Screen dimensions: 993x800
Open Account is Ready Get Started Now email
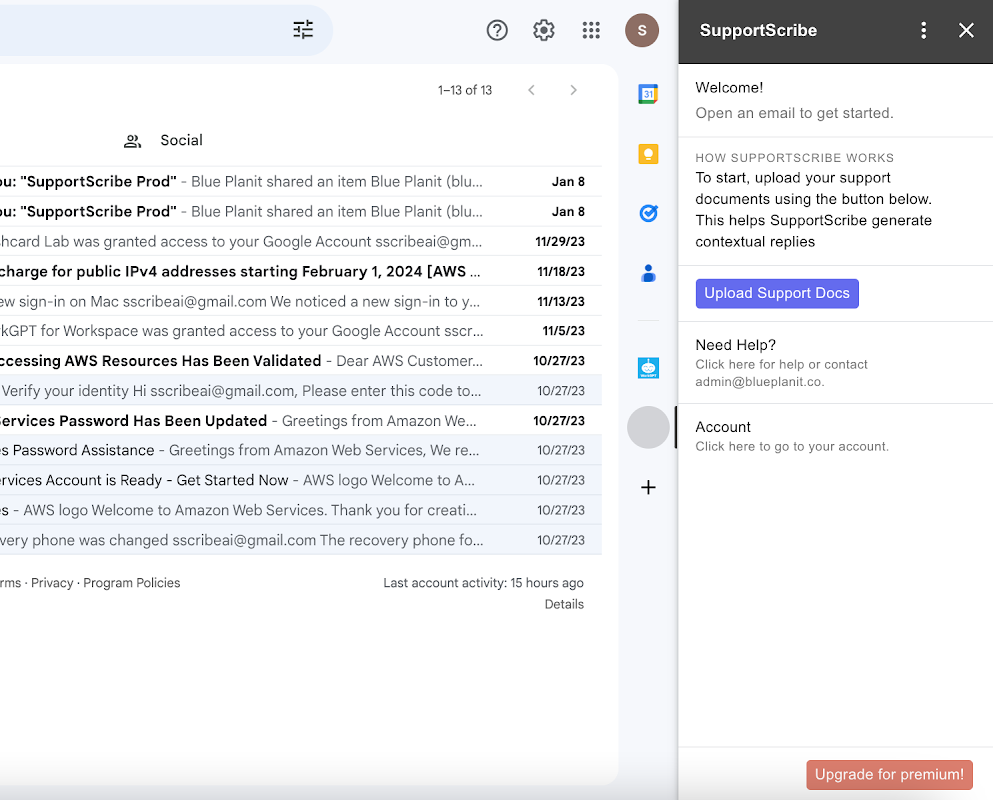tap(301, 480)
